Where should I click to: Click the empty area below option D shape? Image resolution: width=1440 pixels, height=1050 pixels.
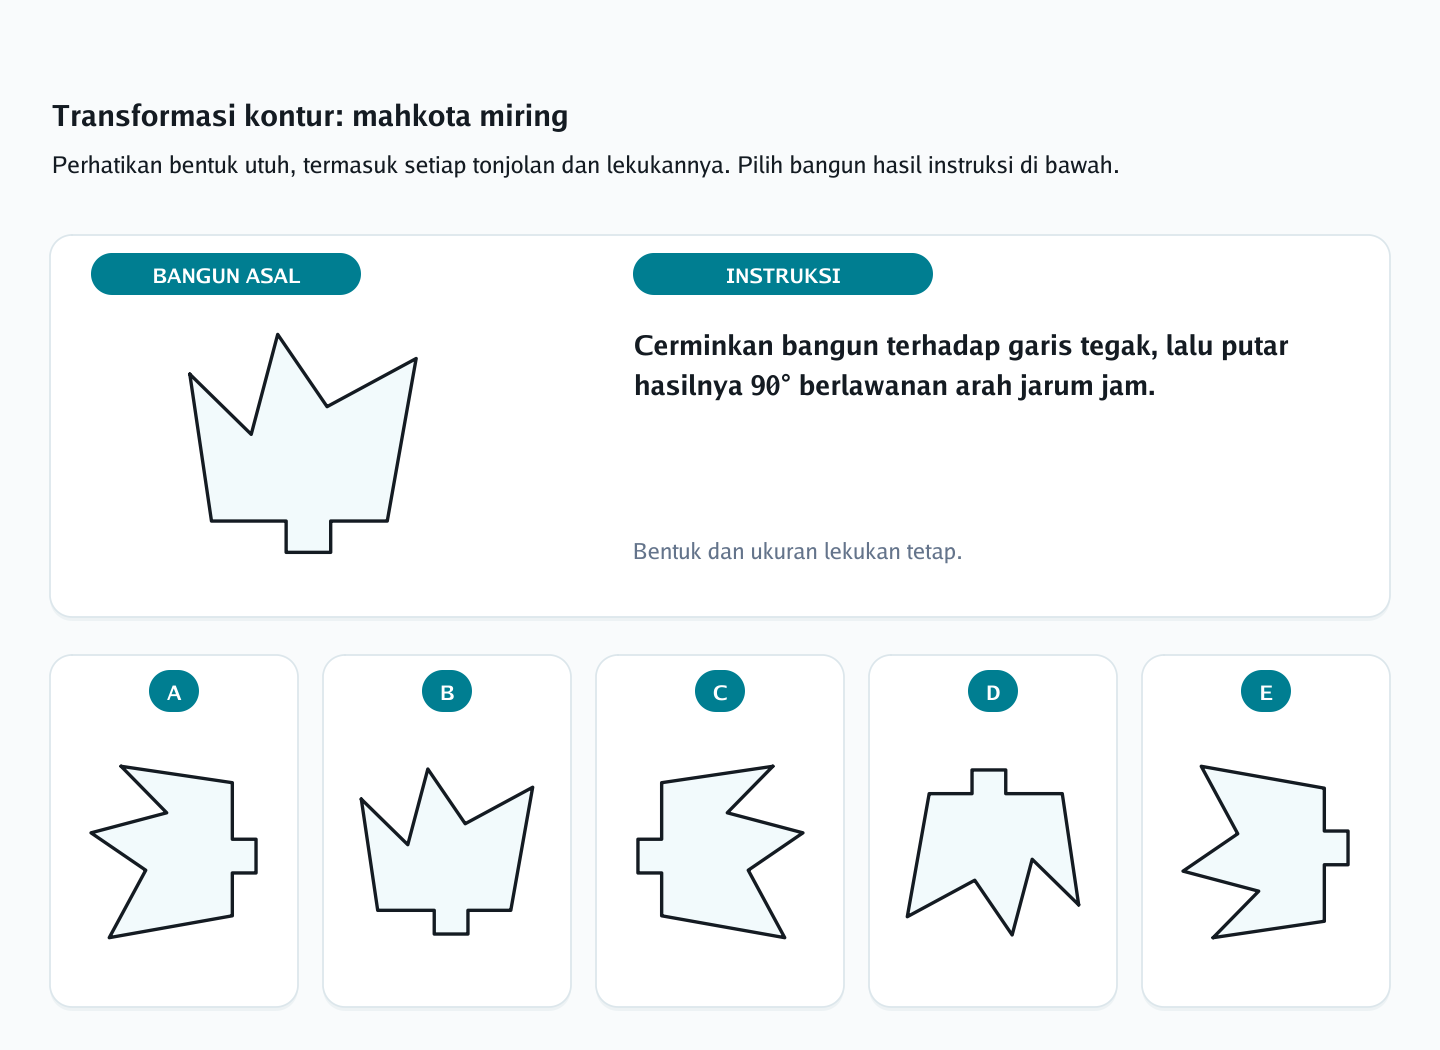[993, 972]
